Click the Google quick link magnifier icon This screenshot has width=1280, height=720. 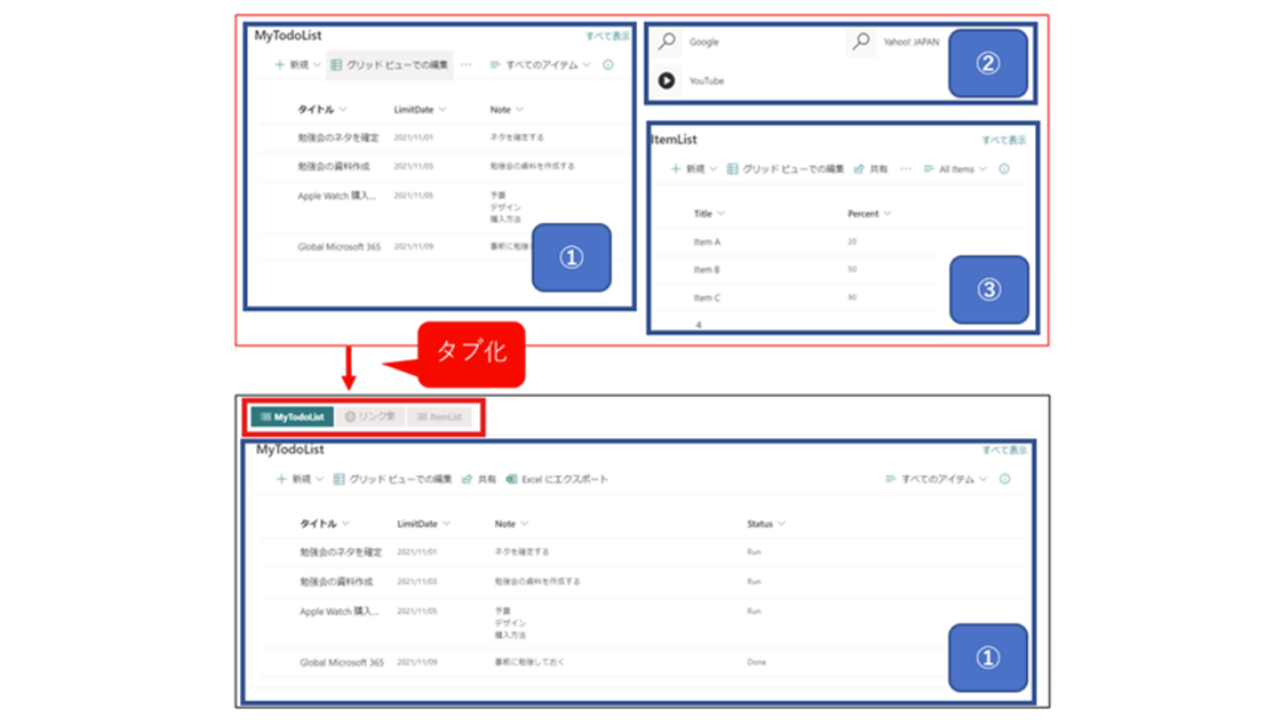[x=667, y=42]
